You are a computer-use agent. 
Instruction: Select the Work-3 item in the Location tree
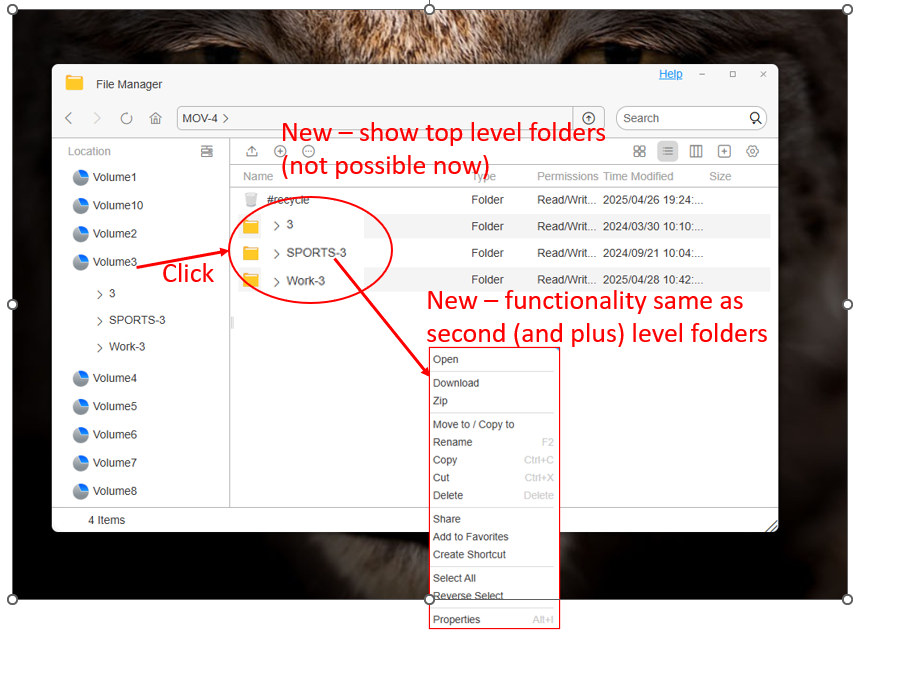pyautogui.click(x=127, y=347)
